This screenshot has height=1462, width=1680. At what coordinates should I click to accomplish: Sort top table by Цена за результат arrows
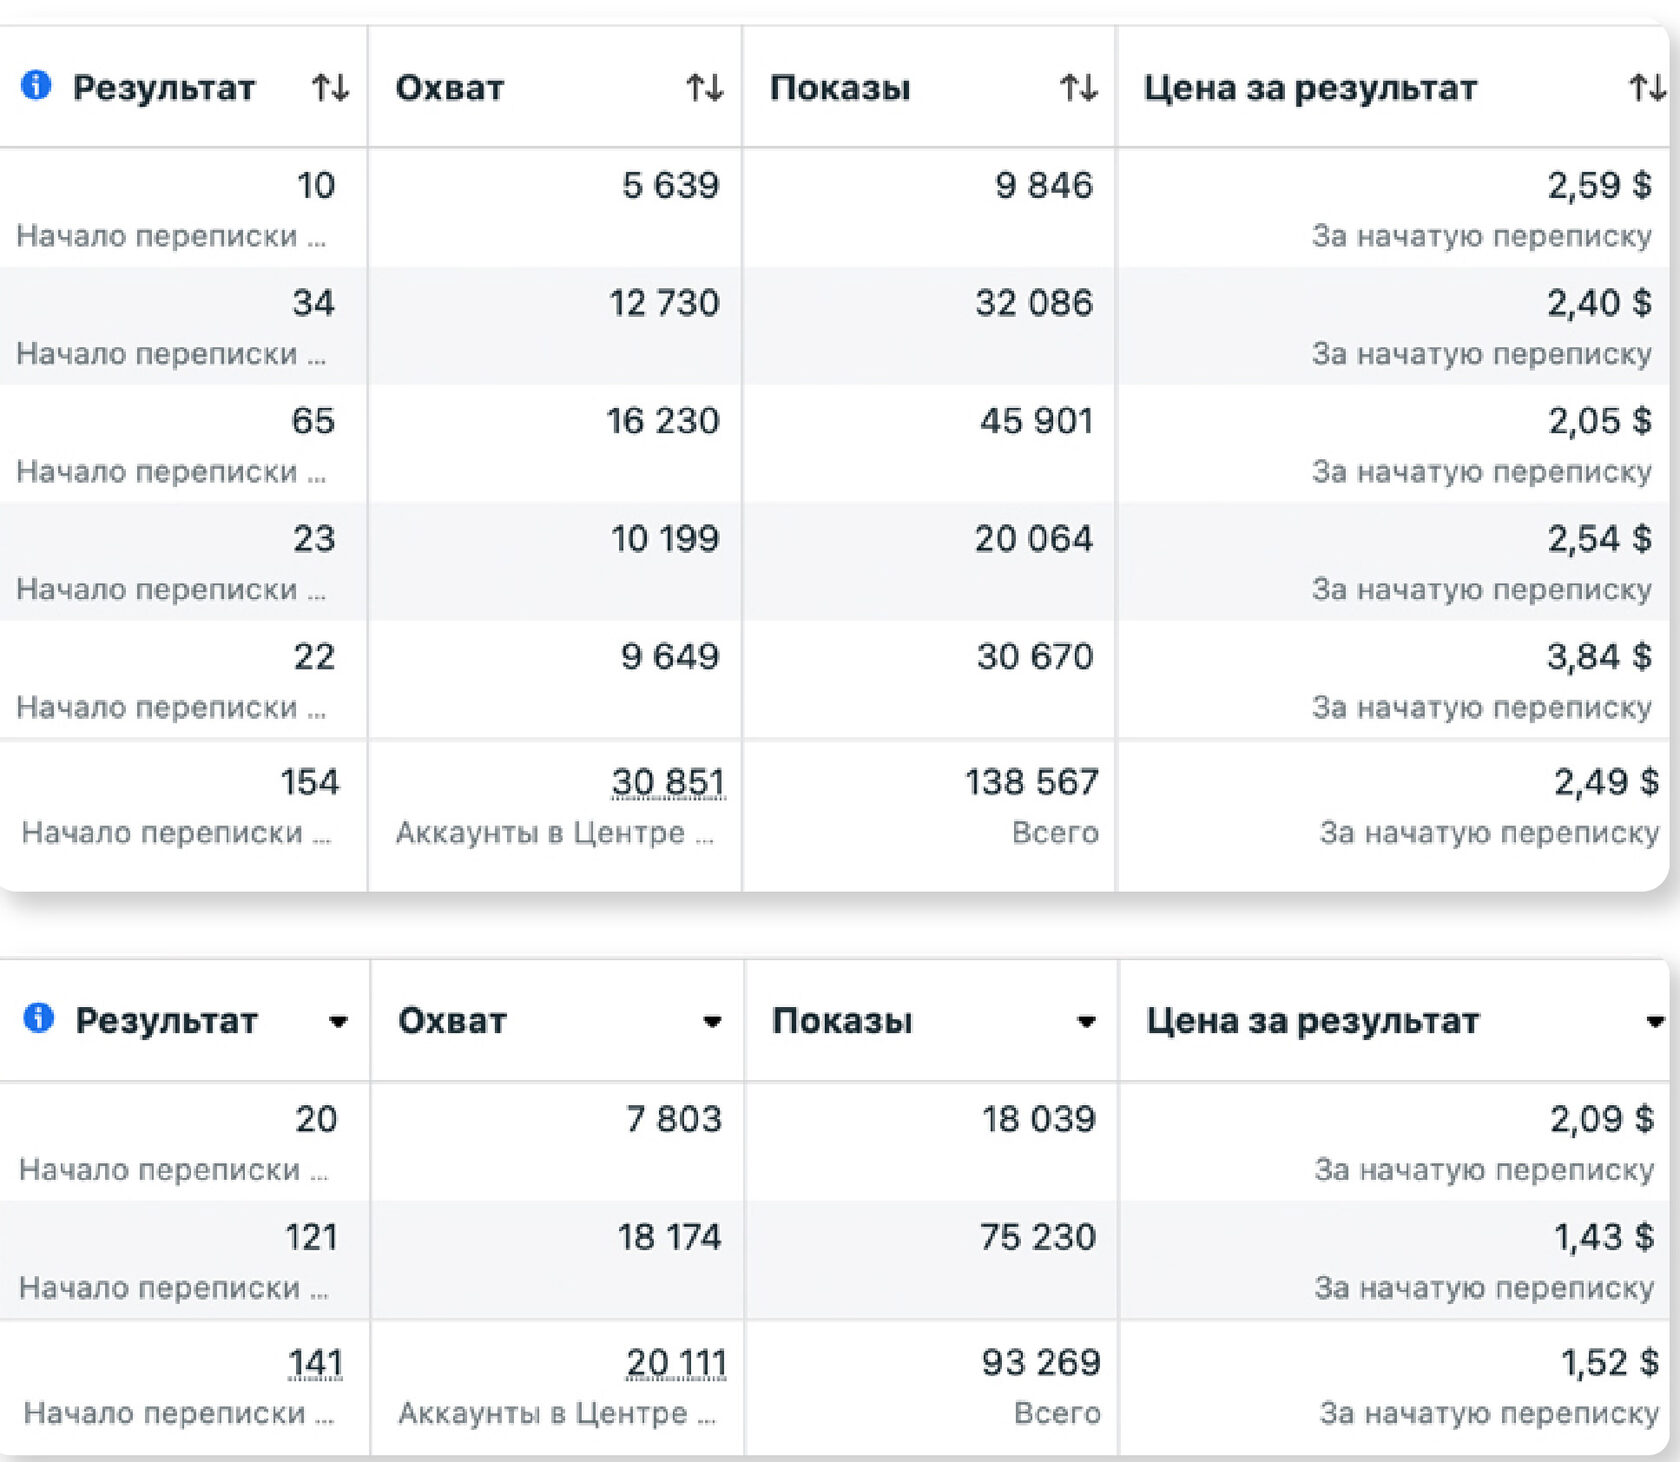1648,88
